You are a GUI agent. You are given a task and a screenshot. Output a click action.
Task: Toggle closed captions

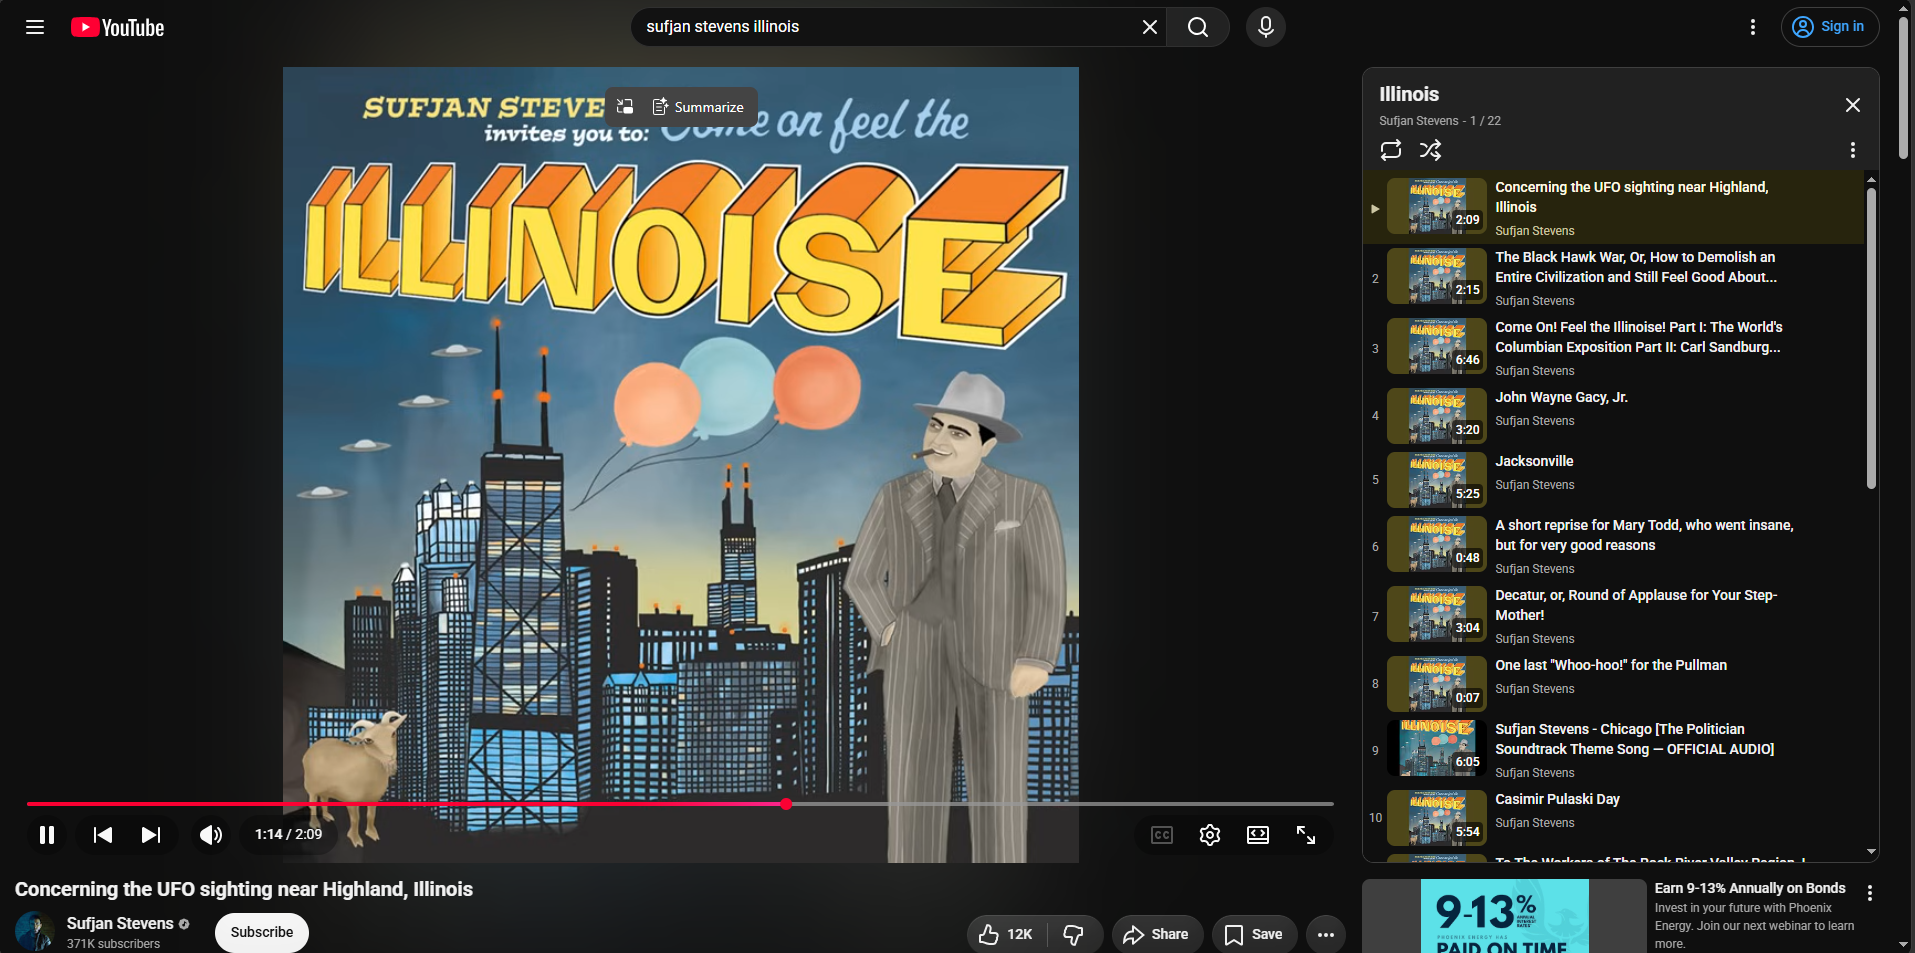pyautogui.click(x=1161, y=835)
